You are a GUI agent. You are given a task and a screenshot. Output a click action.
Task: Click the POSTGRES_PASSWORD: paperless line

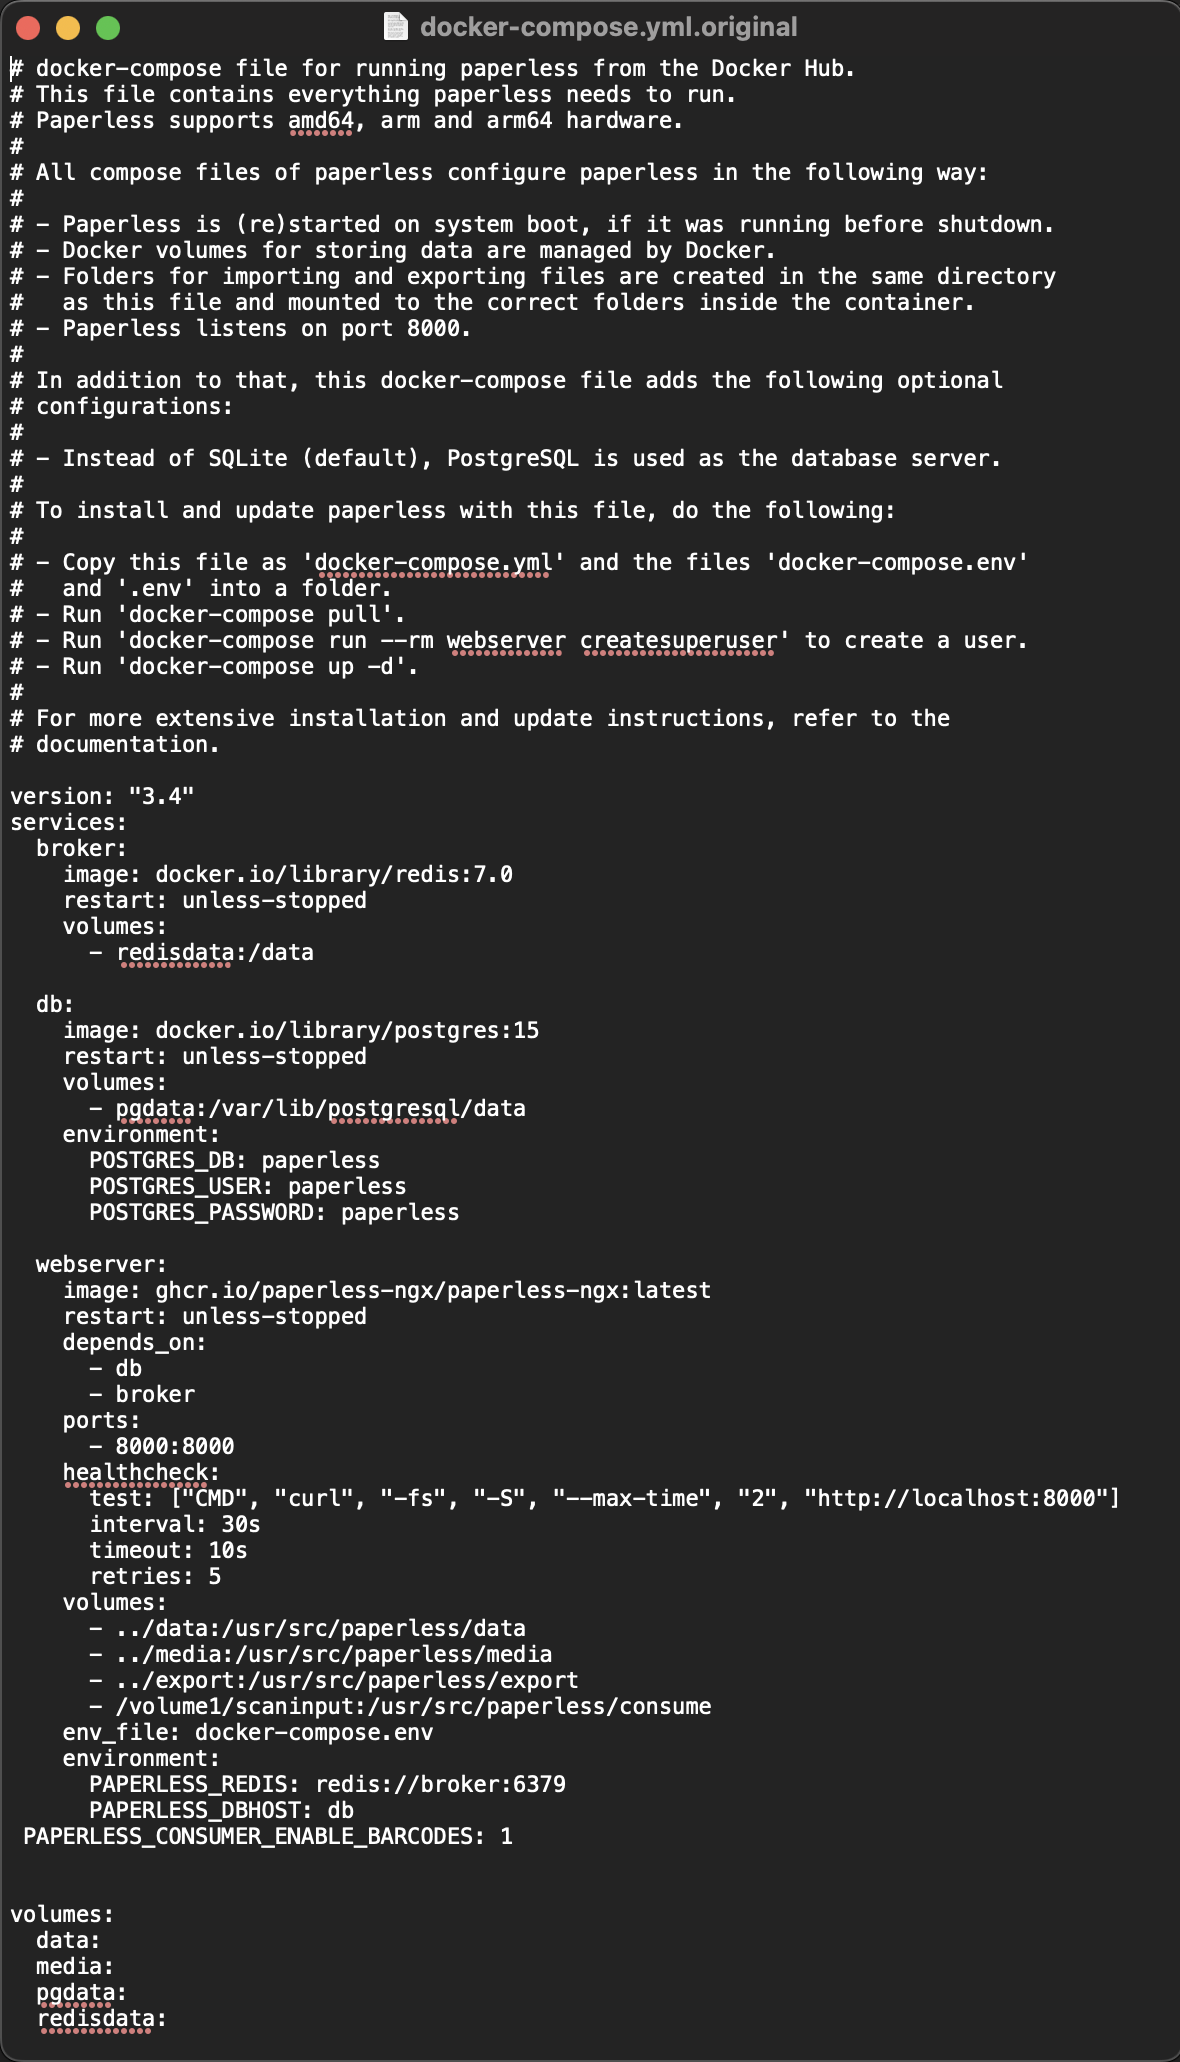274,1213
